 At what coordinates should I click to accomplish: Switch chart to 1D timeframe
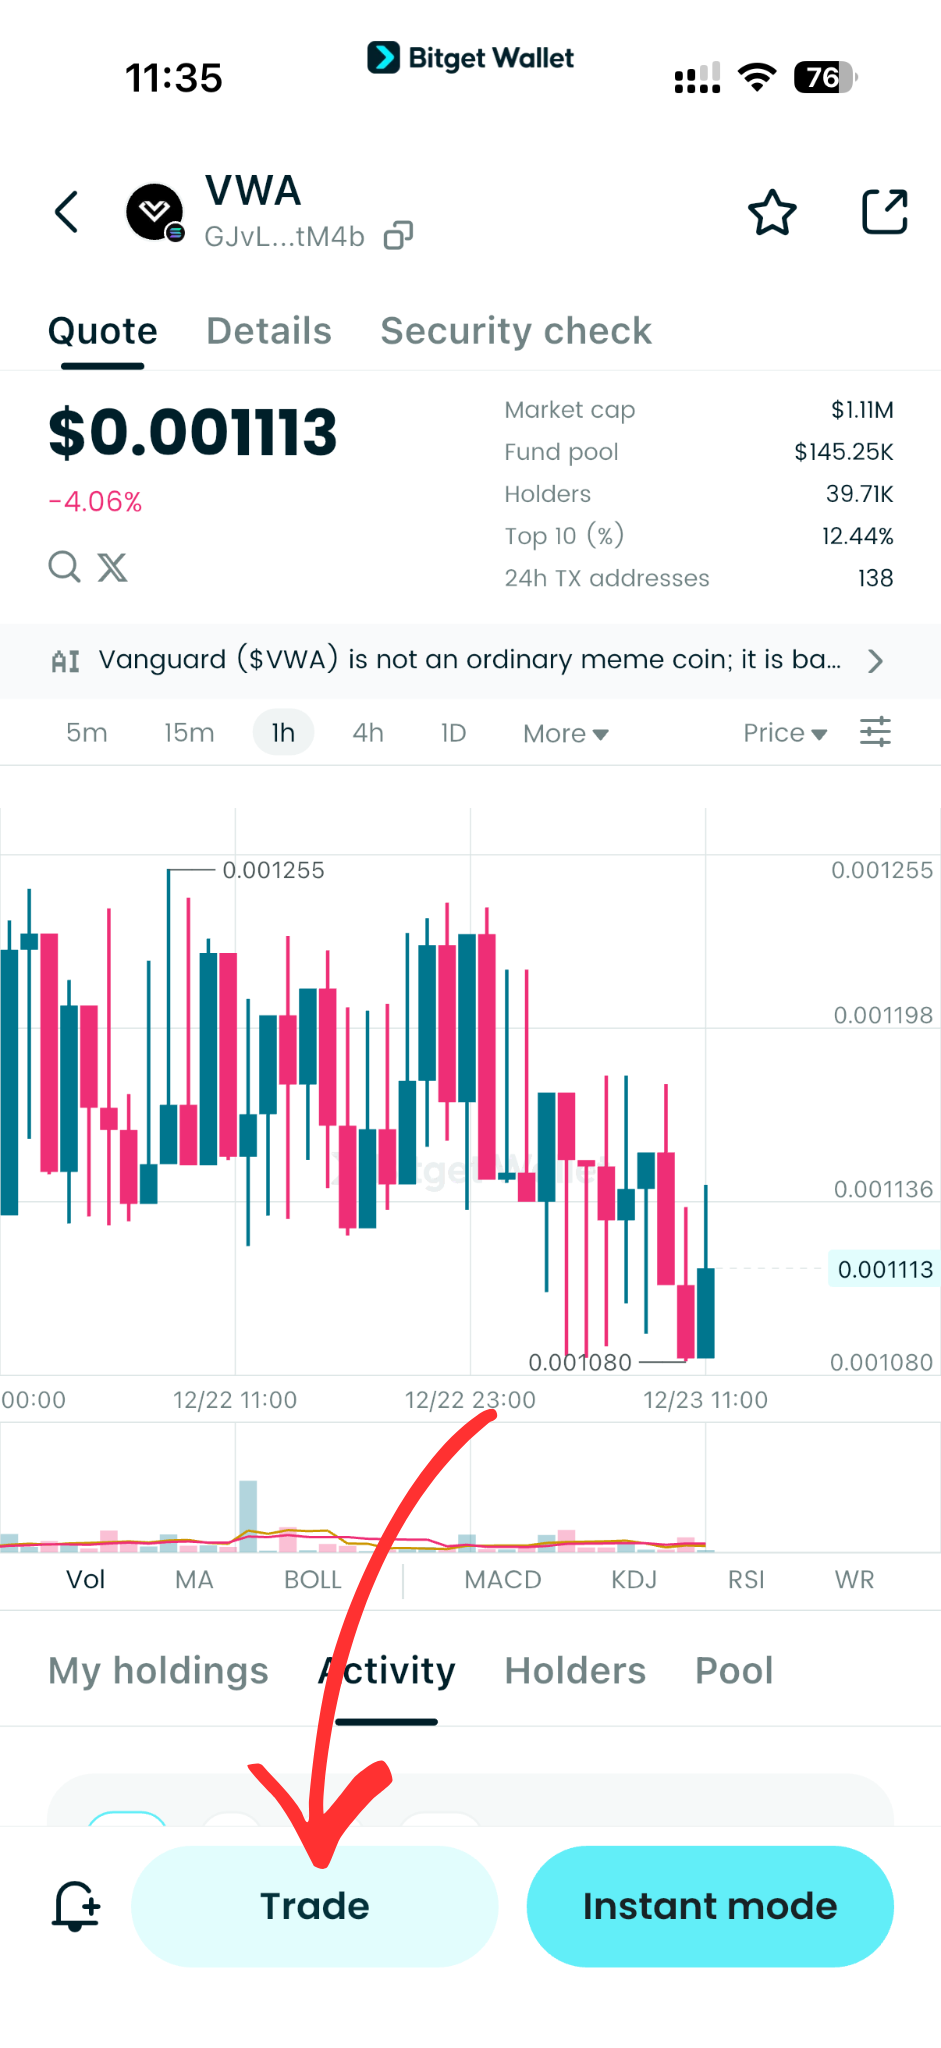tap(452, 732)
